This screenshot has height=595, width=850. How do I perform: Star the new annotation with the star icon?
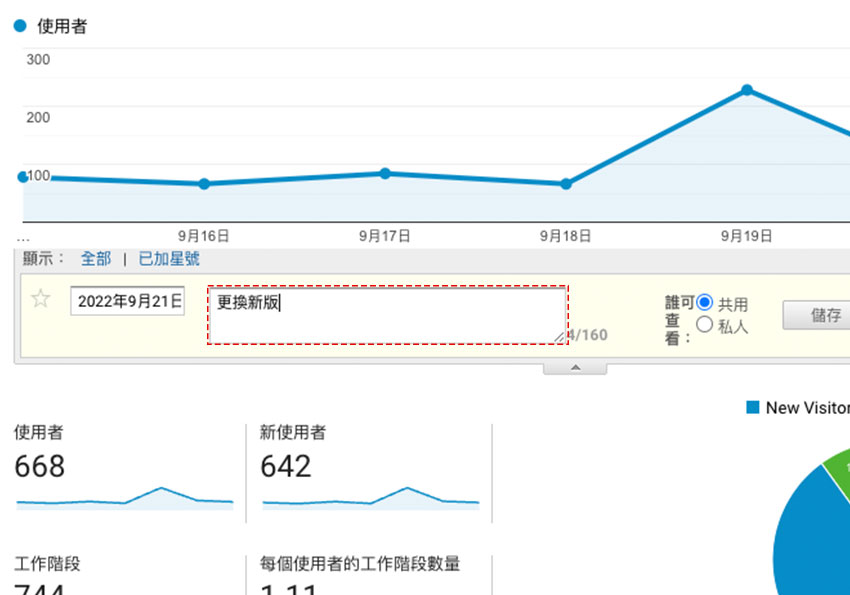point(41,299)
